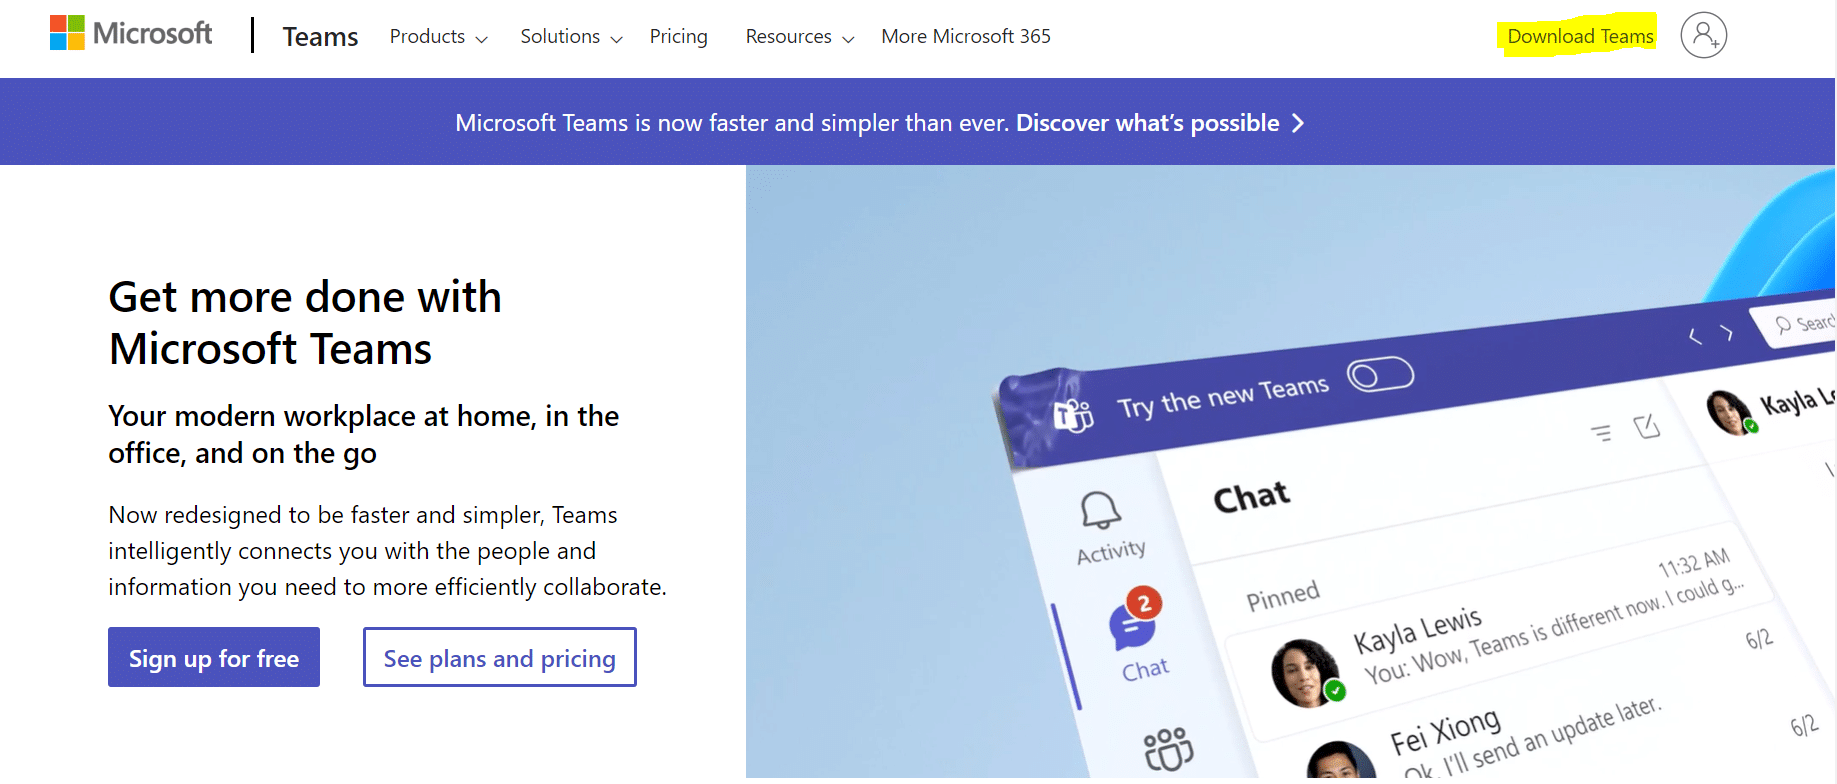The height and width of the screenshot is (784, 1837).
Task: Click the Chat heading in Teams window
Action: point(1251,496)
